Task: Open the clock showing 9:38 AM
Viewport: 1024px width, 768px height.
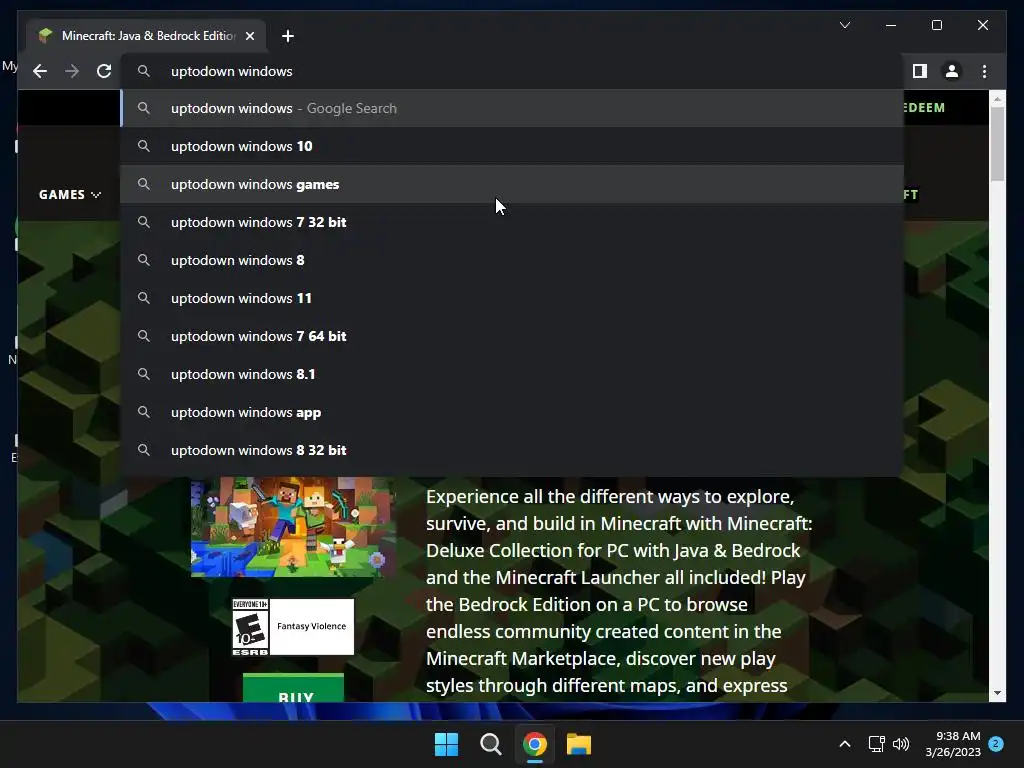Action: pyautogui.click(x=952, y=744)
